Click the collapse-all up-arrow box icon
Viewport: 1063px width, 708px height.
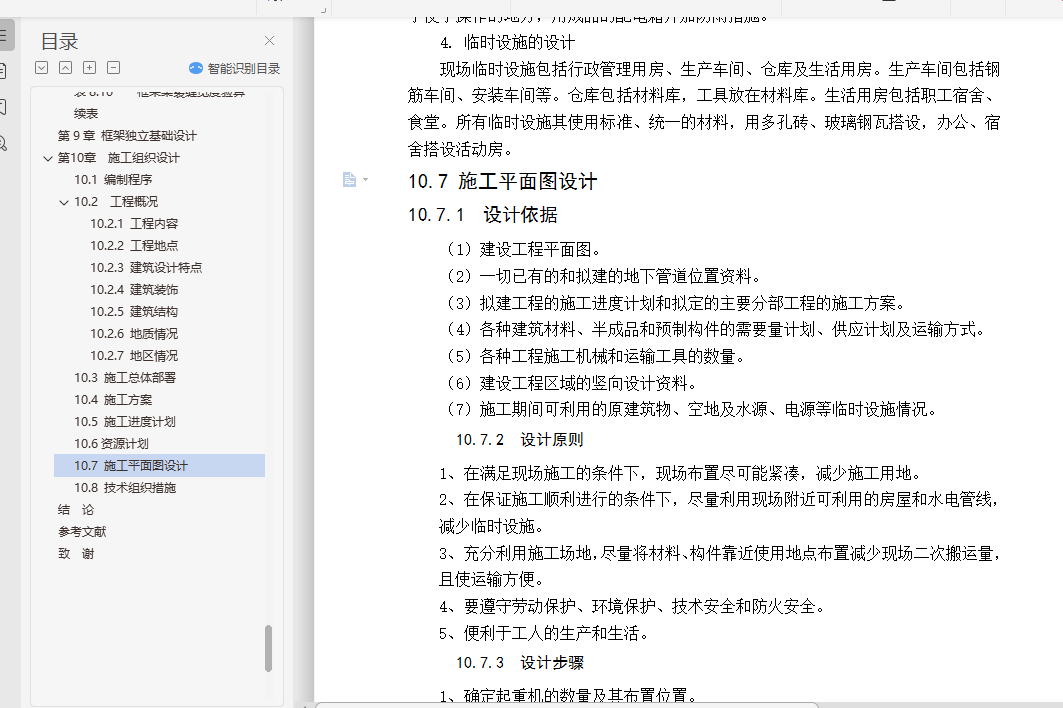66,68
